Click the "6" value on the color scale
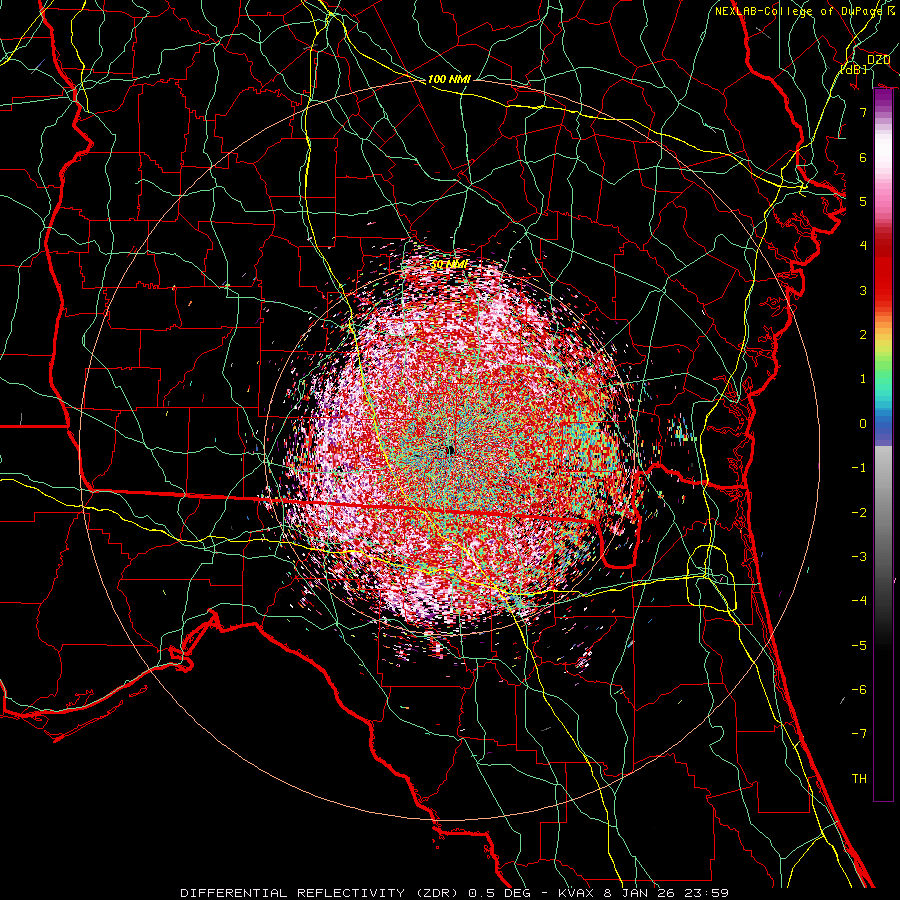The image size is (900, 900). point(863,157)
